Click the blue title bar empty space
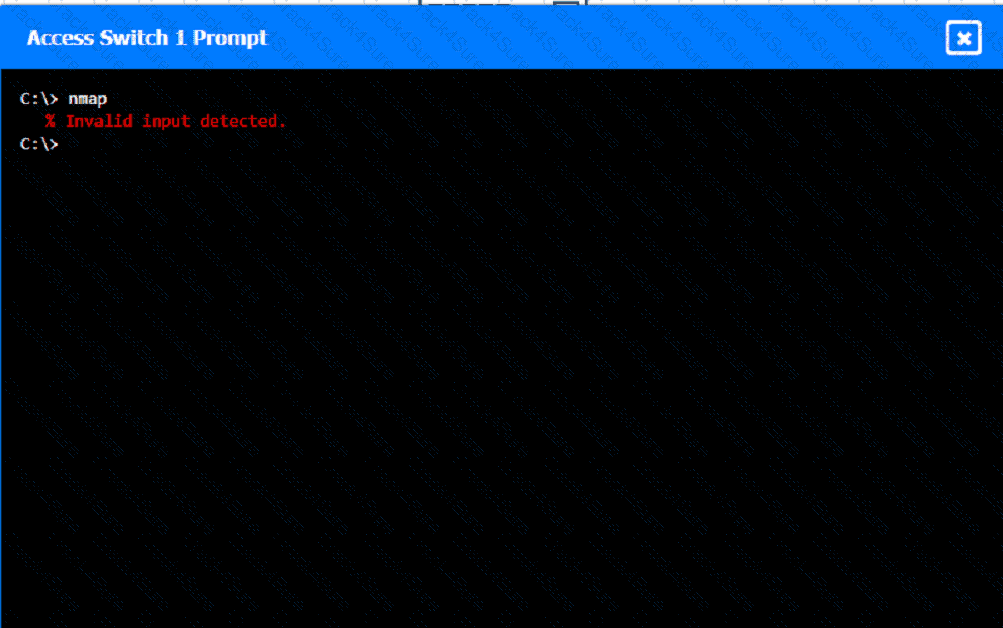The width and height of the screenshot is (1003, 628). pyautogui.click(x=601, y=38)
